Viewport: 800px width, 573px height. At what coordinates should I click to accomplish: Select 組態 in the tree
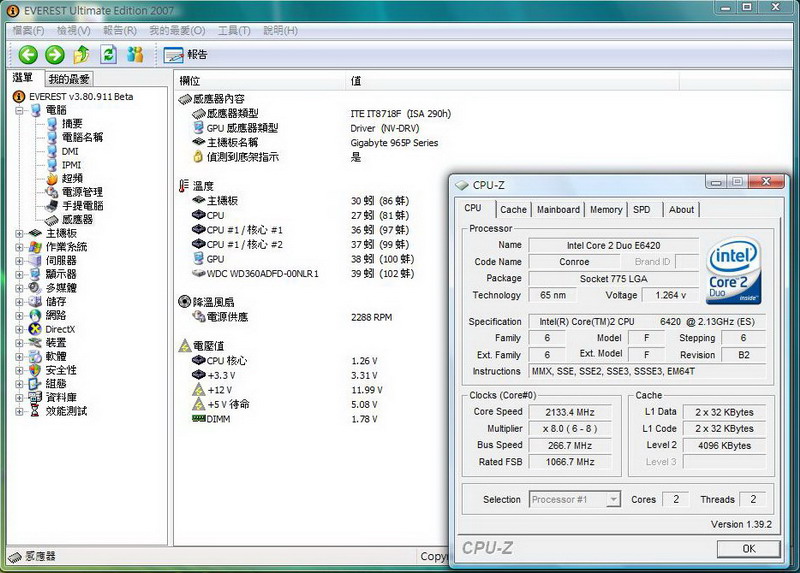coord(56,384)
